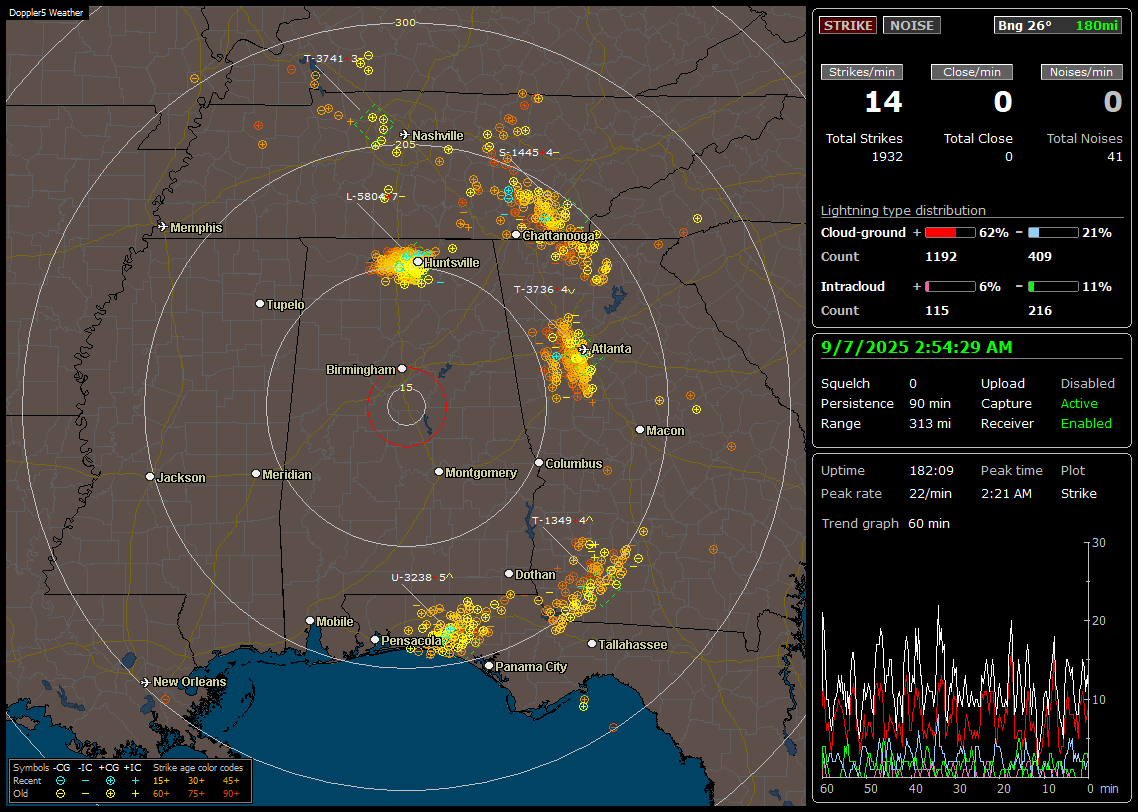Click the symbols legend box

click(130, 780)
